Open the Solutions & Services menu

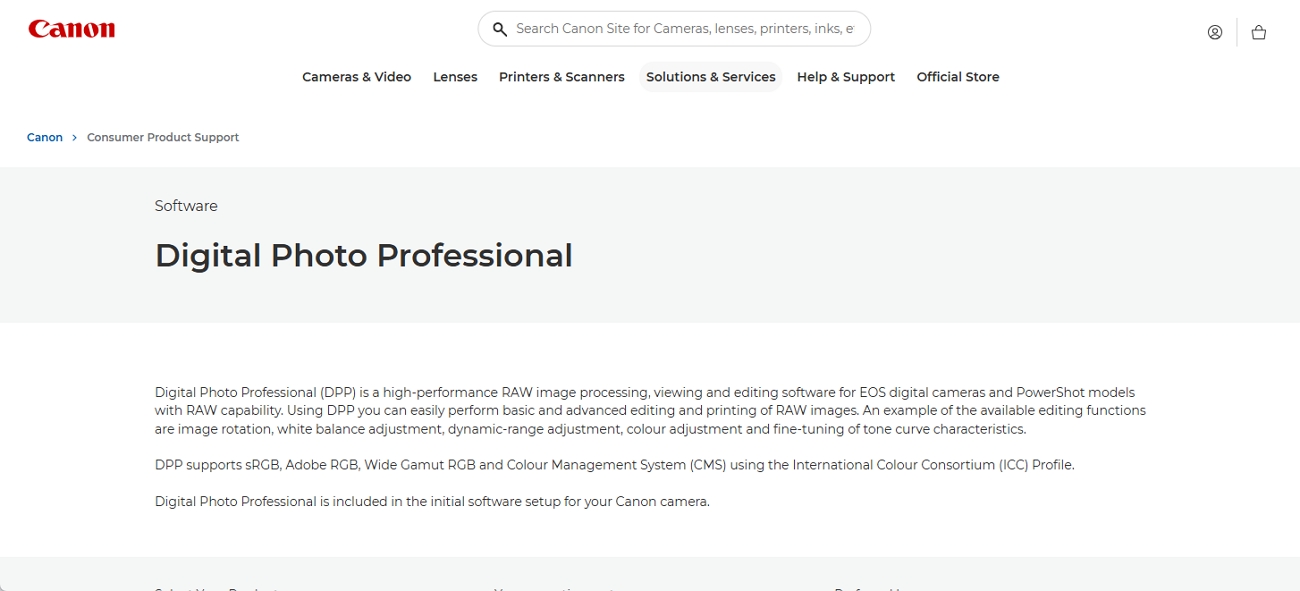[711, 77]
